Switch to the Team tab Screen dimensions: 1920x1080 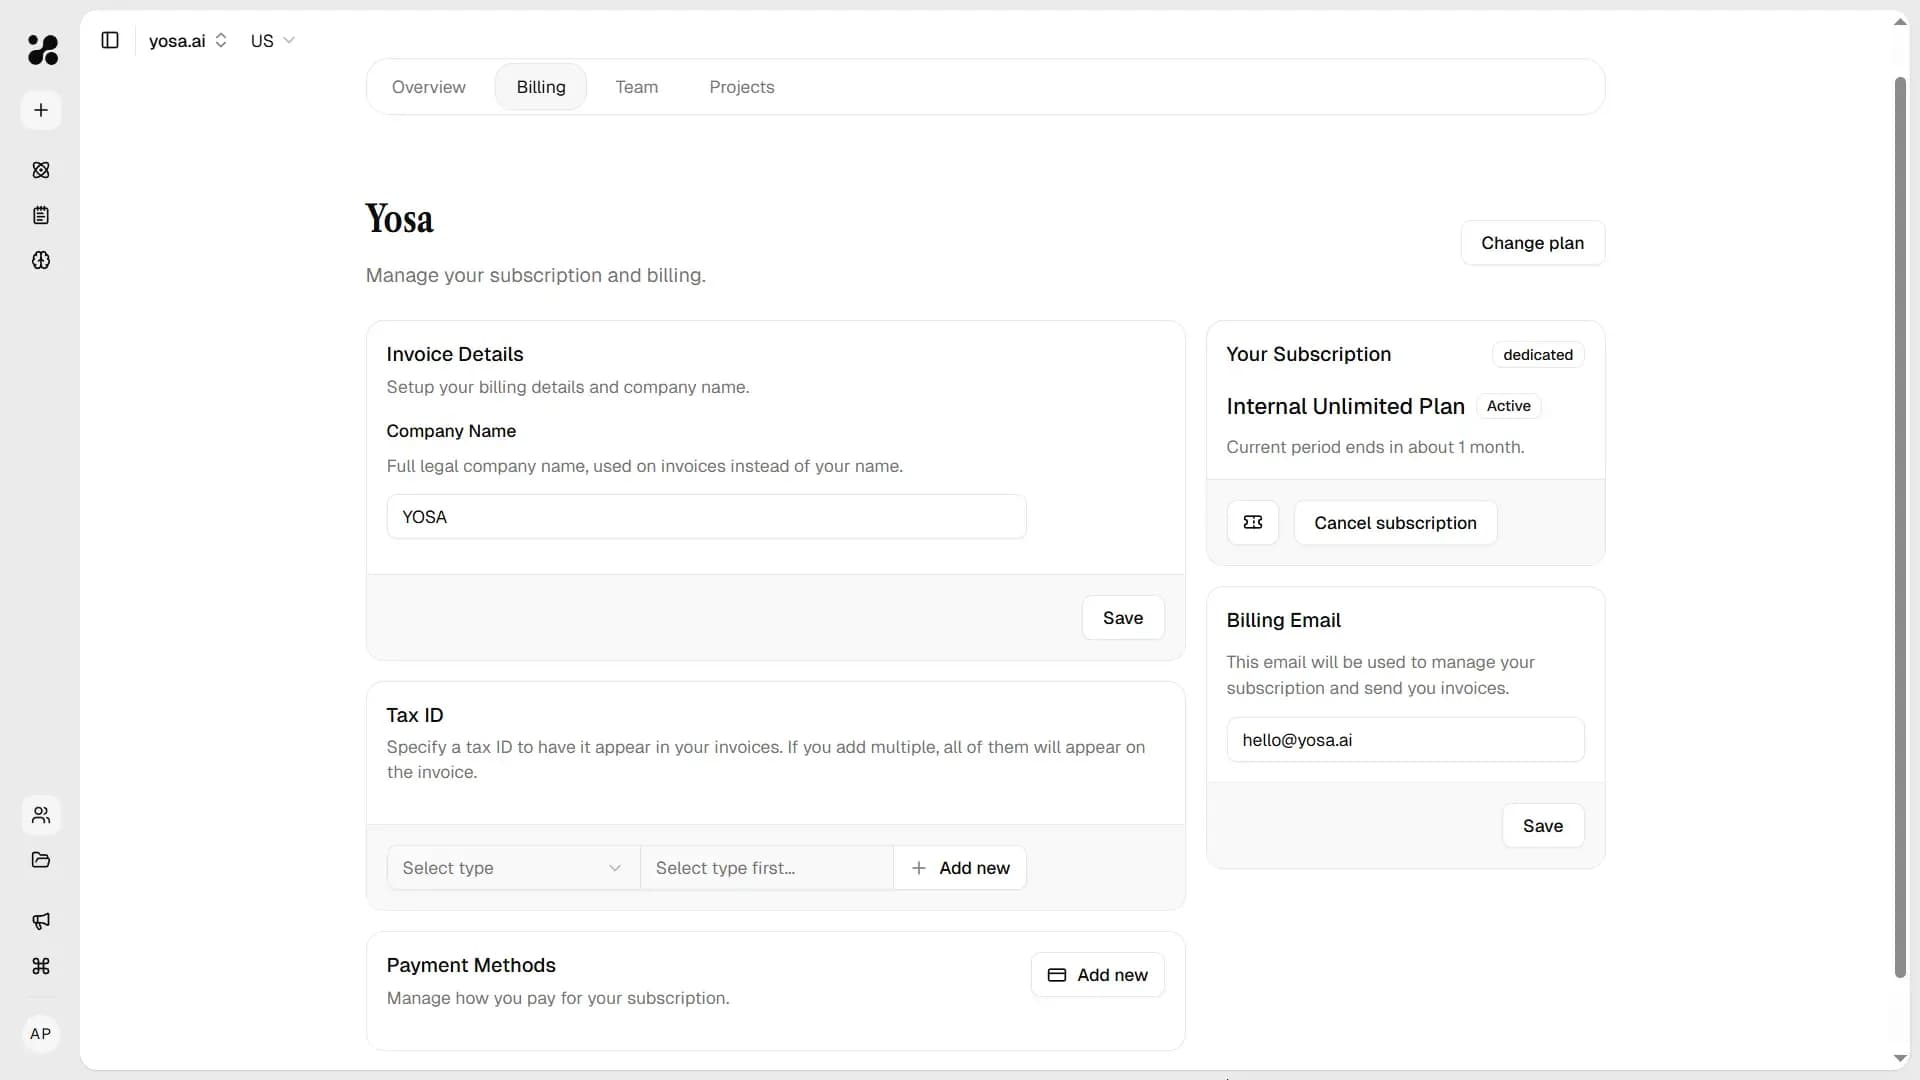coord(637,87)
